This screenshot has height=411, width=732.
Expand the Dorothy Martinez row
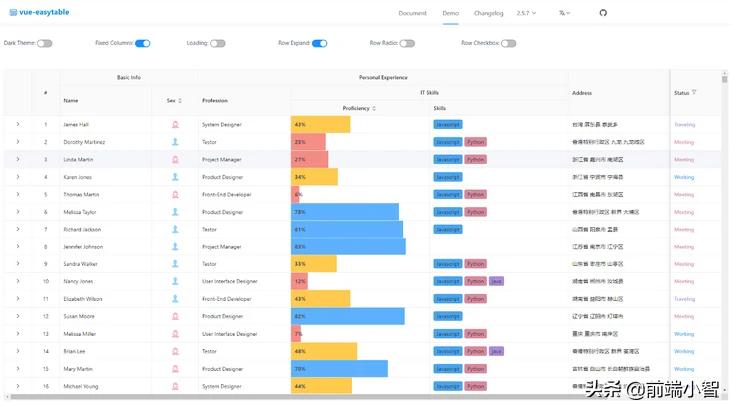pyautogui.click(x=18, y=142)
